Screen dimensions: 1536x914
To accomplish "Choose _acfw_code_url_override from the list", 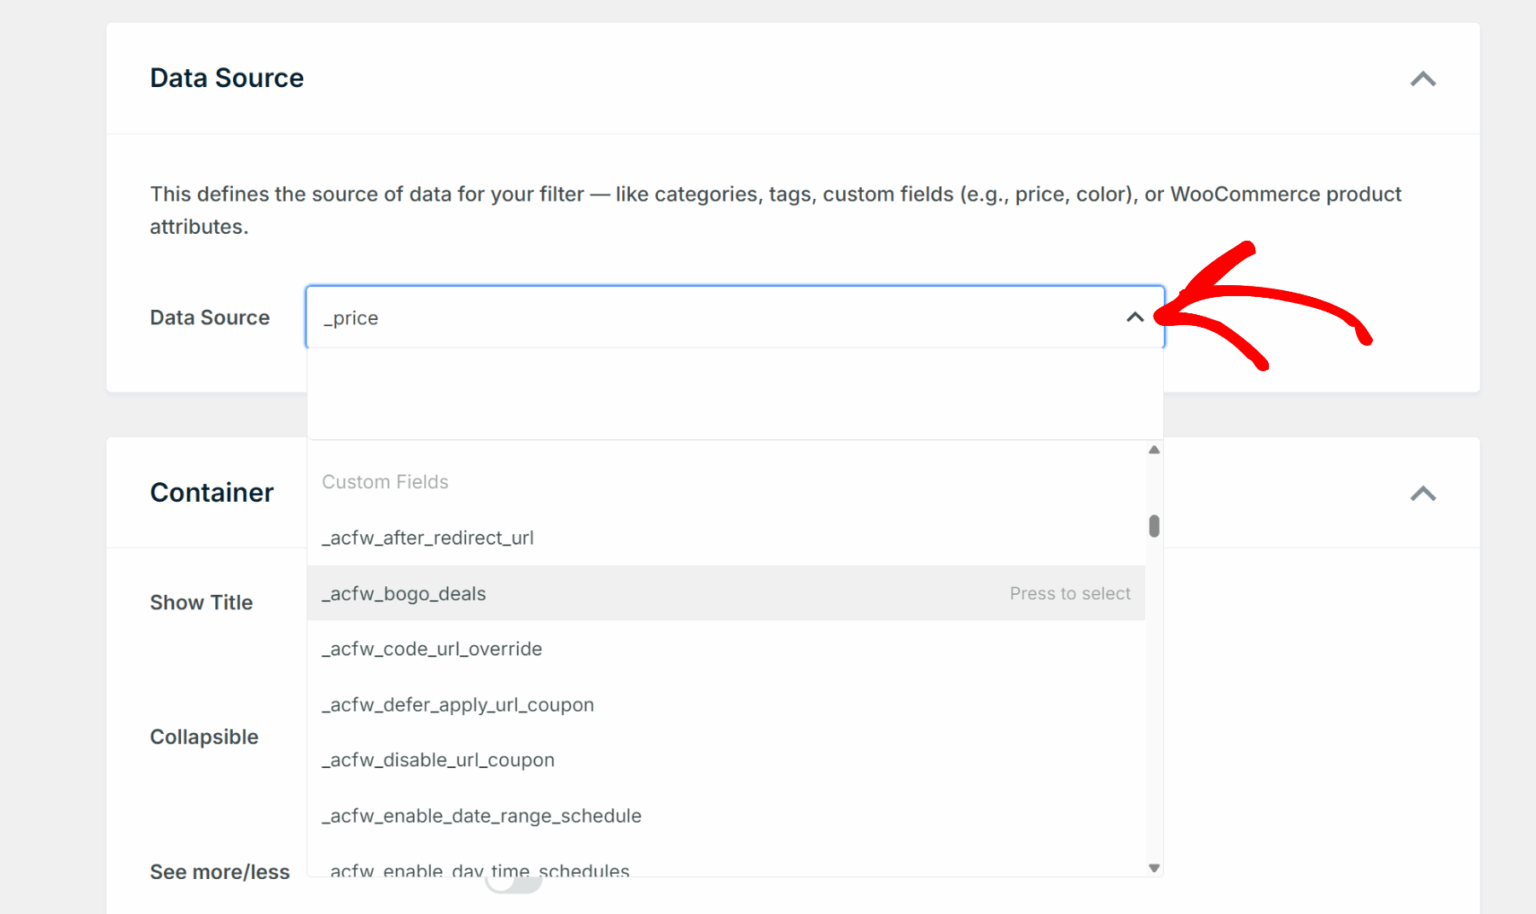I will click(x=726, y=649).
